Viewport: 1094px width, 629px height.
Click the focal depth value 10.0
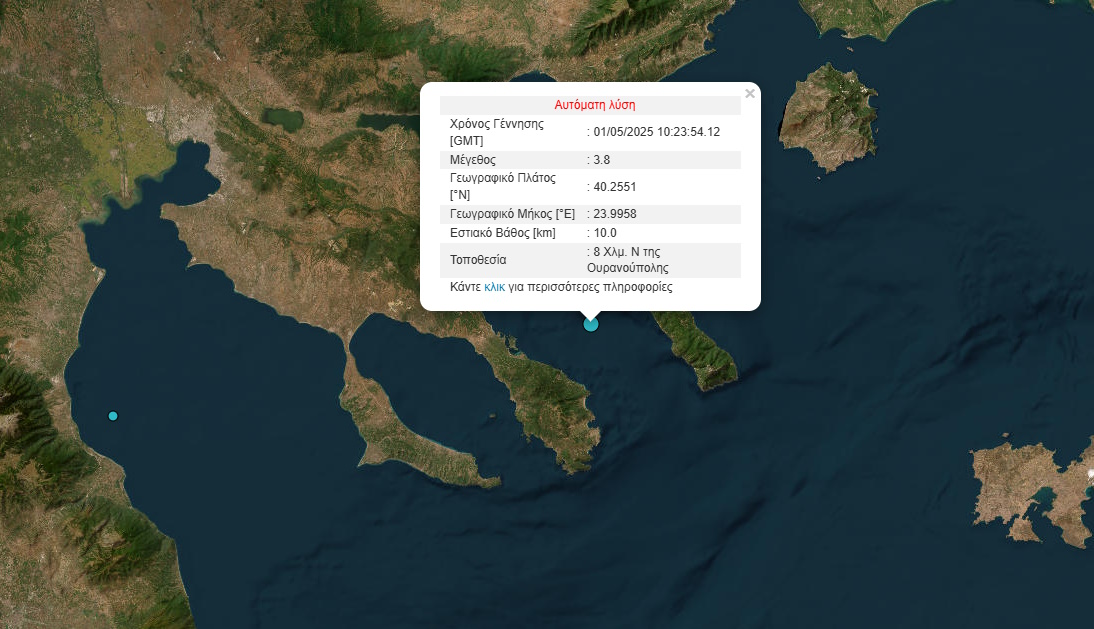605,233
